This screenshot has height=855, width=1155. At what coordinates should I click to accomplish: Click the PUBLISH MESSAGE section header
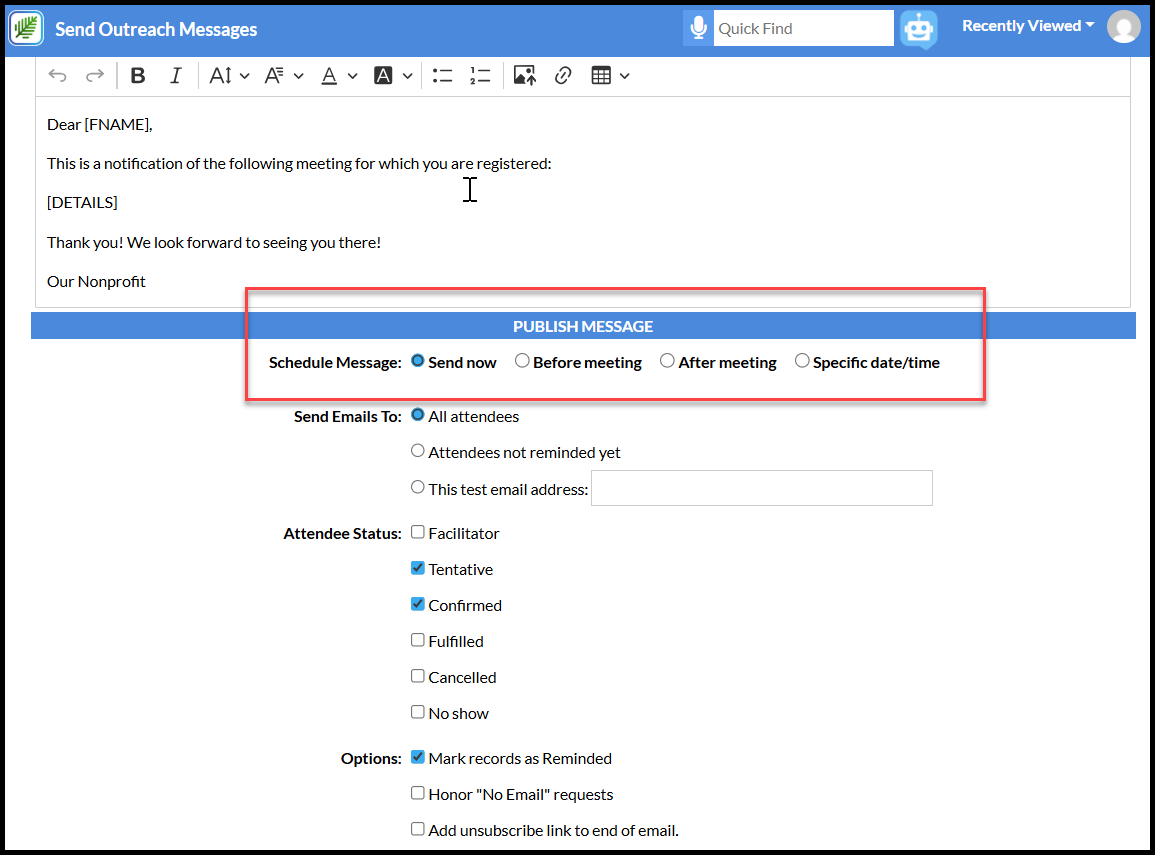pos(583,326)
